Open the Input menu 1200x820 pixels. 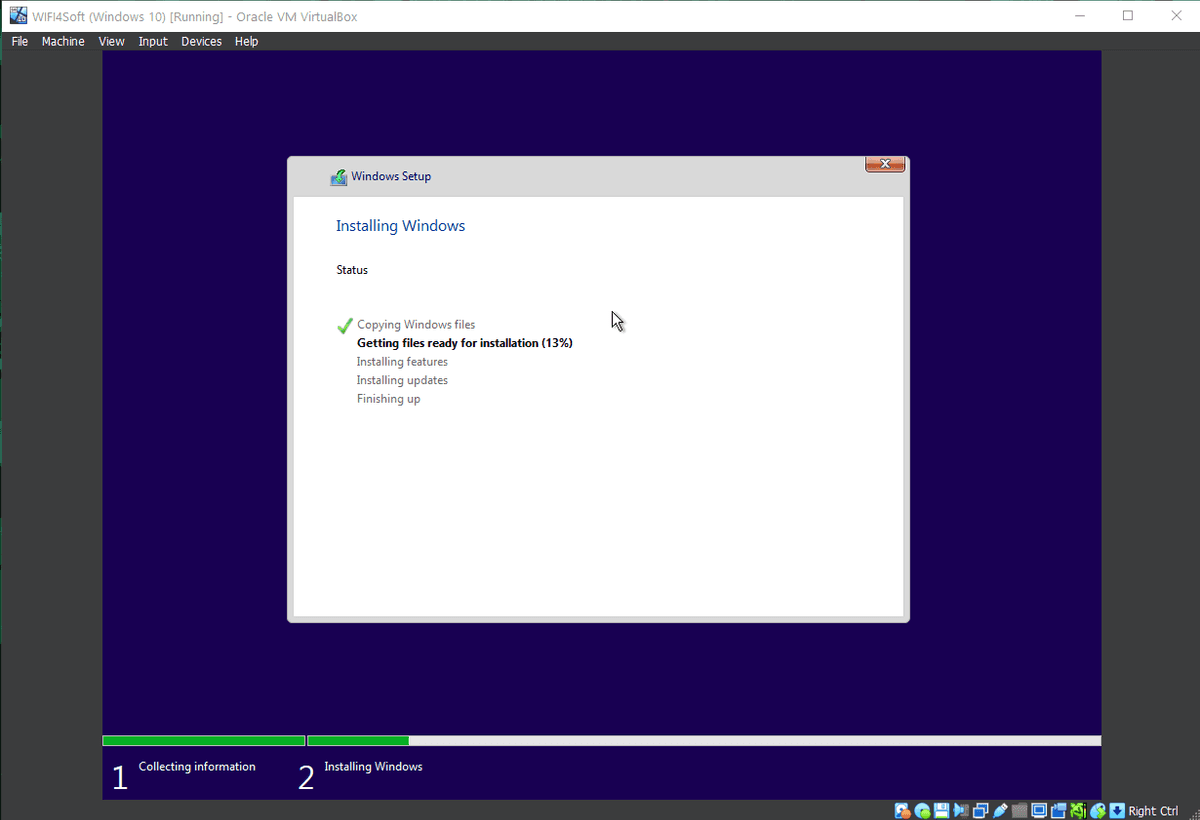point(153,41)
